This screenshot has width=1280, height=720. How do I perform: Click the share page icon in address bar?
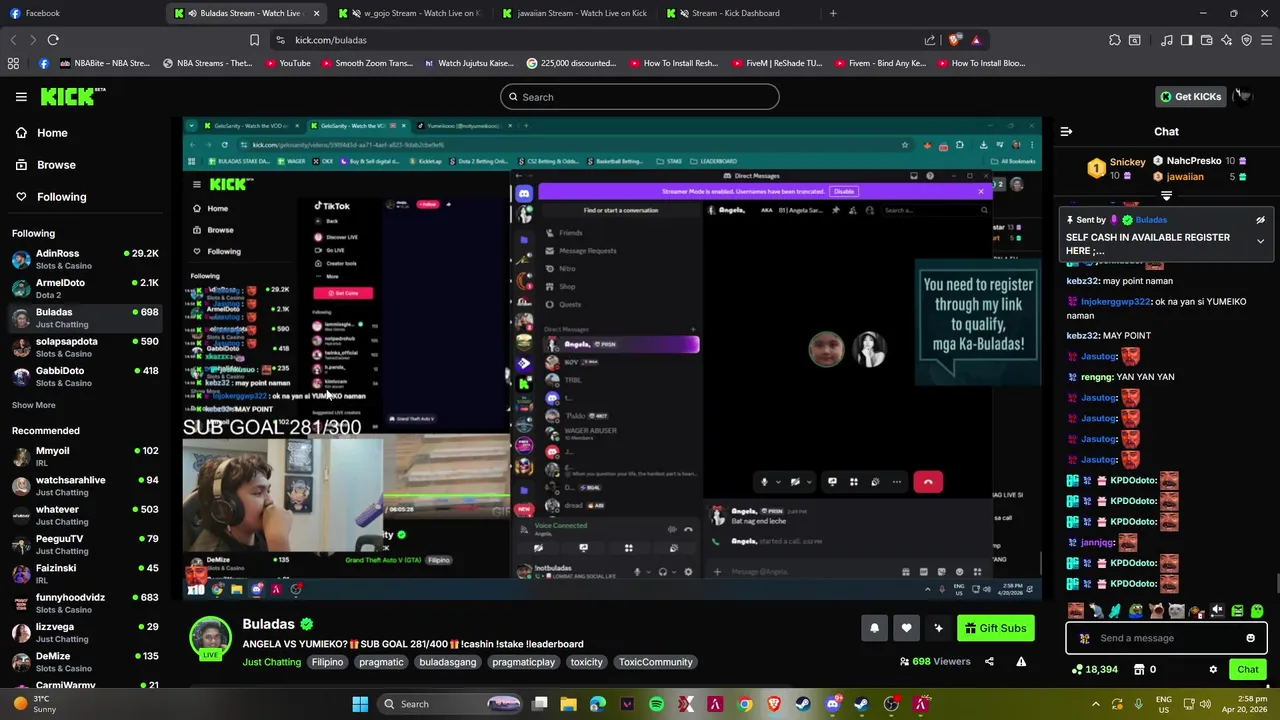click(x=930, y=40)
